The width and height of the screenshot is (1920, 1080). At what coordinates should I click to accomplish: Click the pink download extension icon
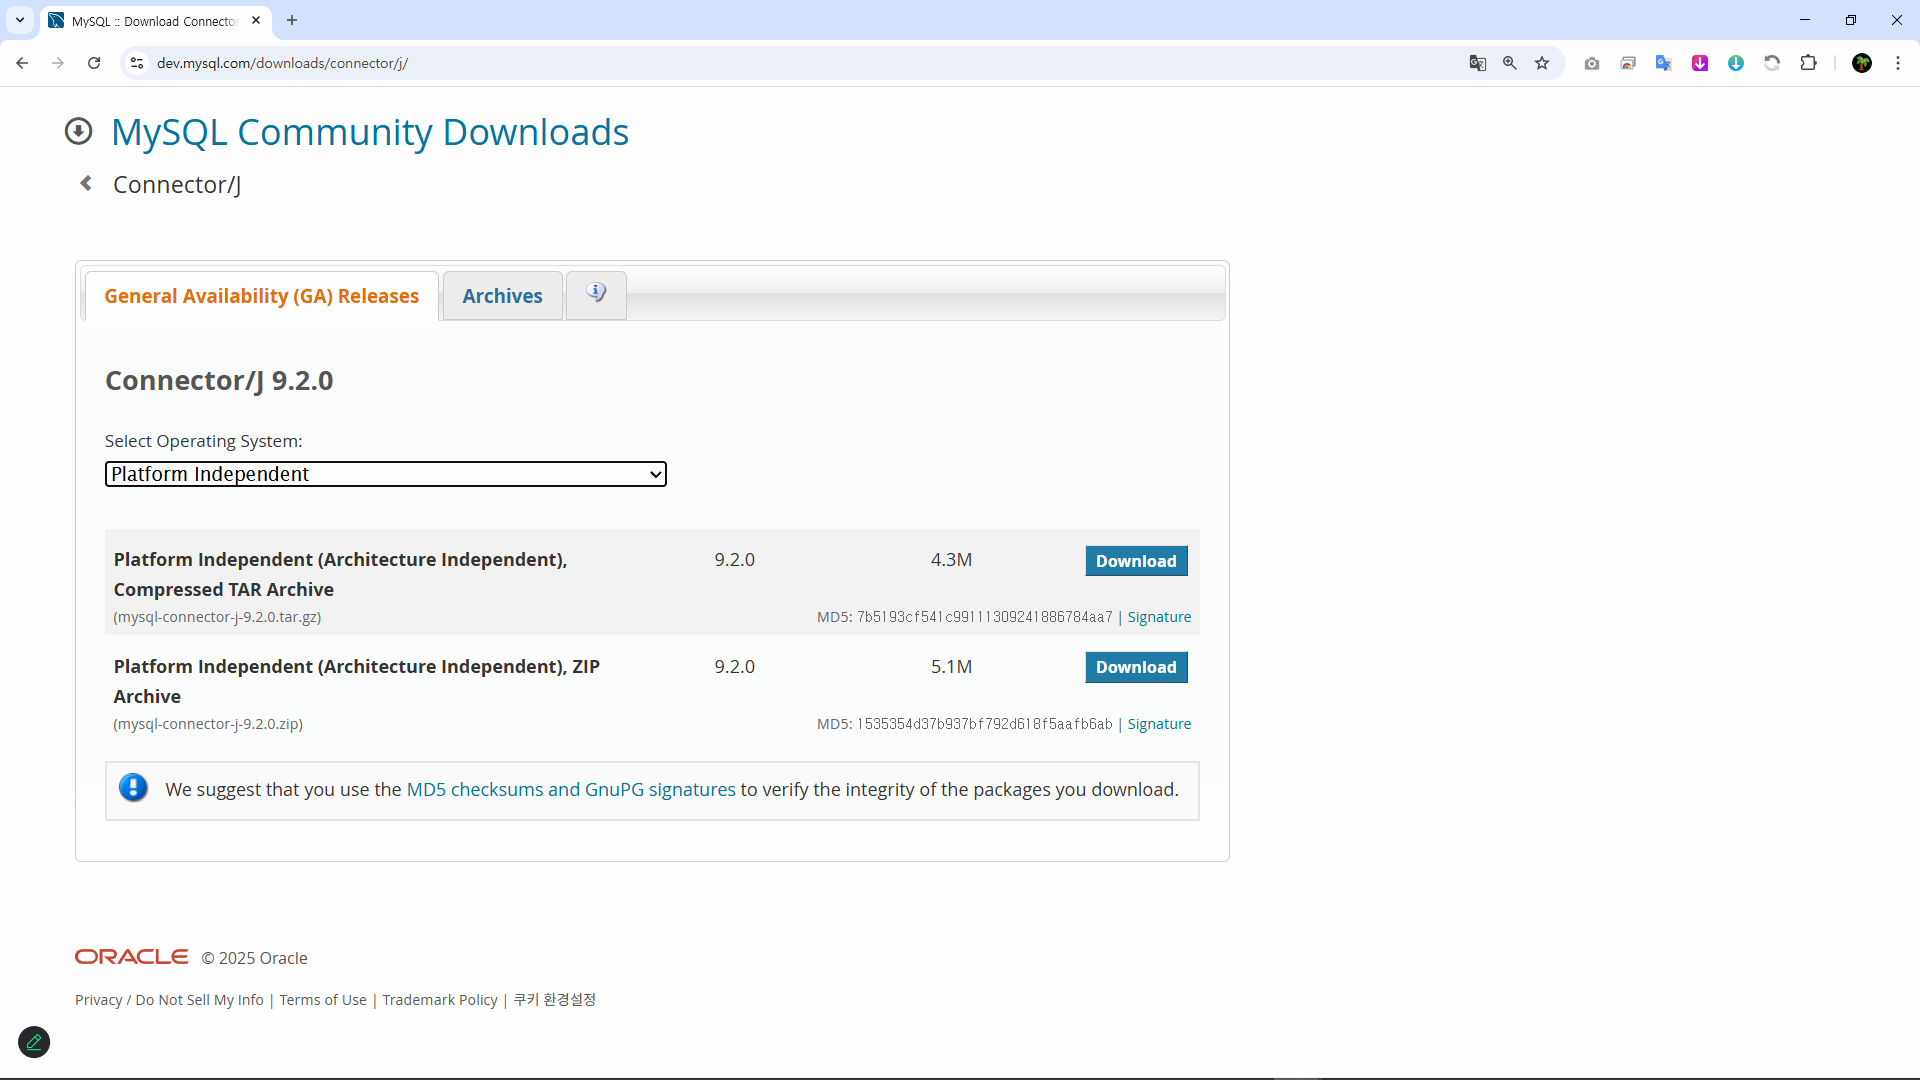(x=1700, y=63)
